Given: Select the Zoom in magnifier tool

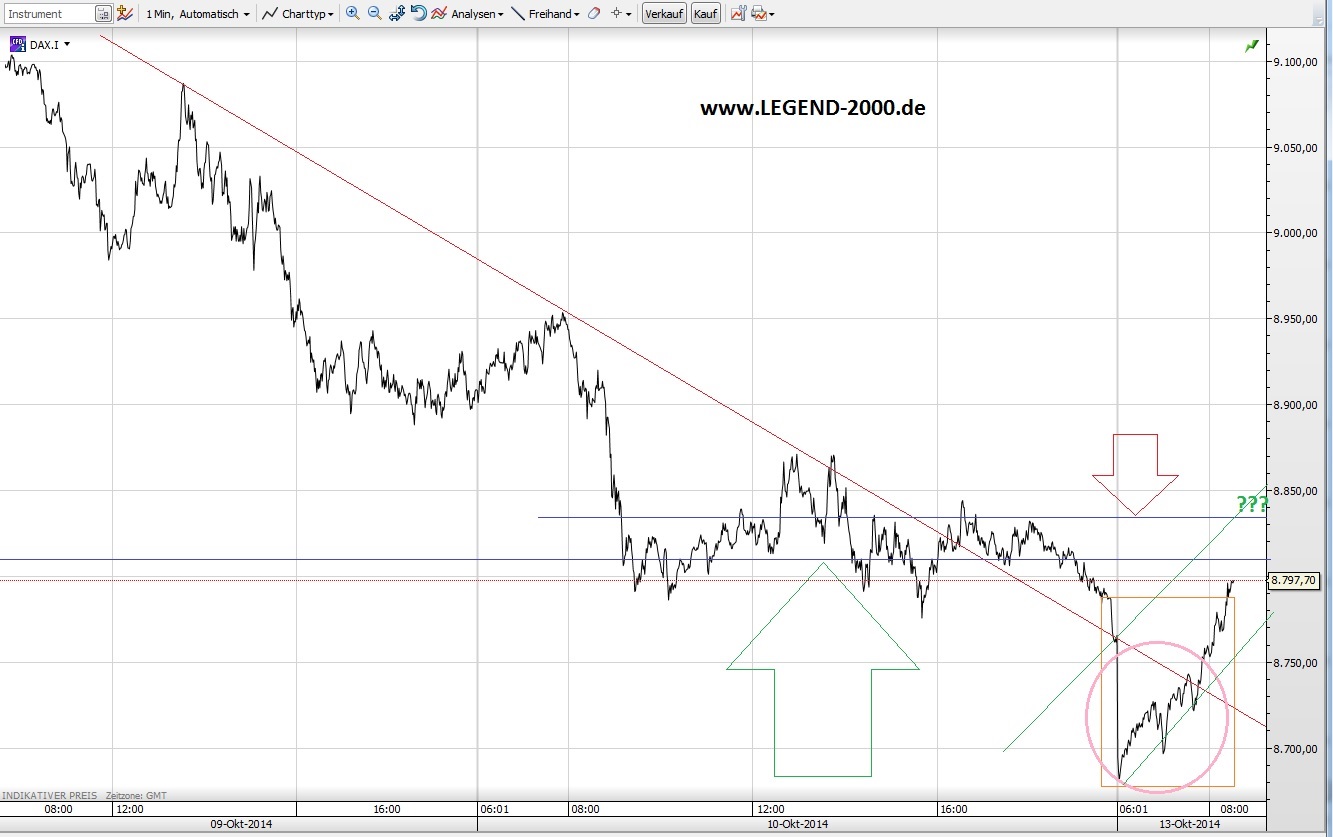Looking at the screenshot, I should [x=352, y=13].
